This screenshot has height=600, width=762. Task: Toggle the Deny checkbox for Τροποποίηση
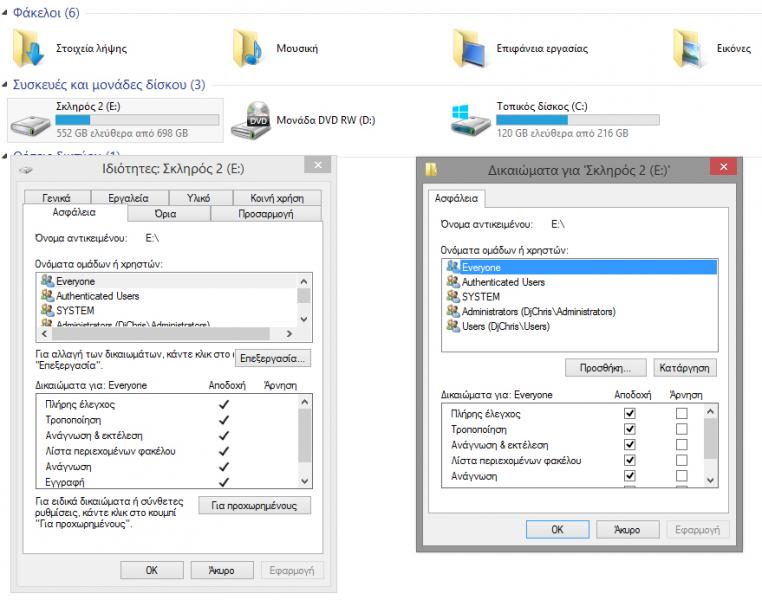pyautogui.click(x=682, y=430)
